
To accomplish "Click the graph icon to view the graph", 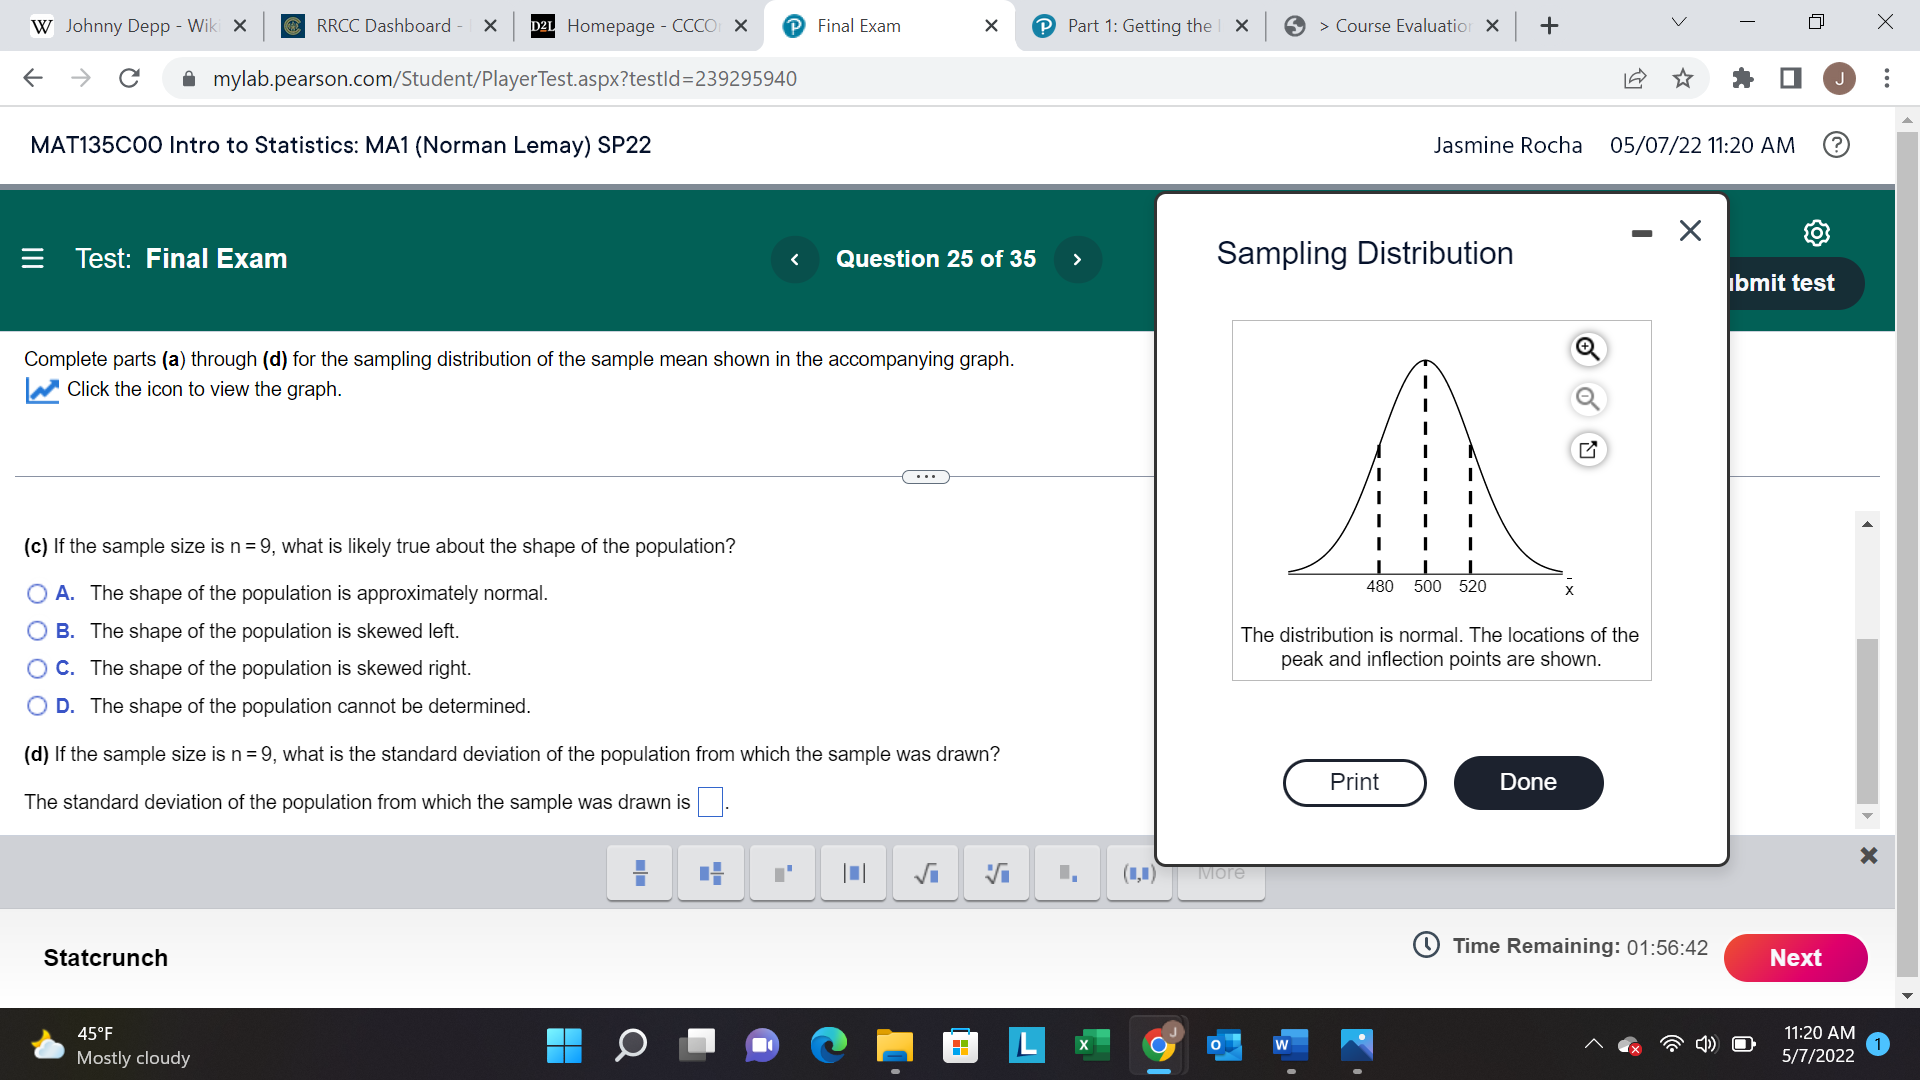I will (41, 390).
